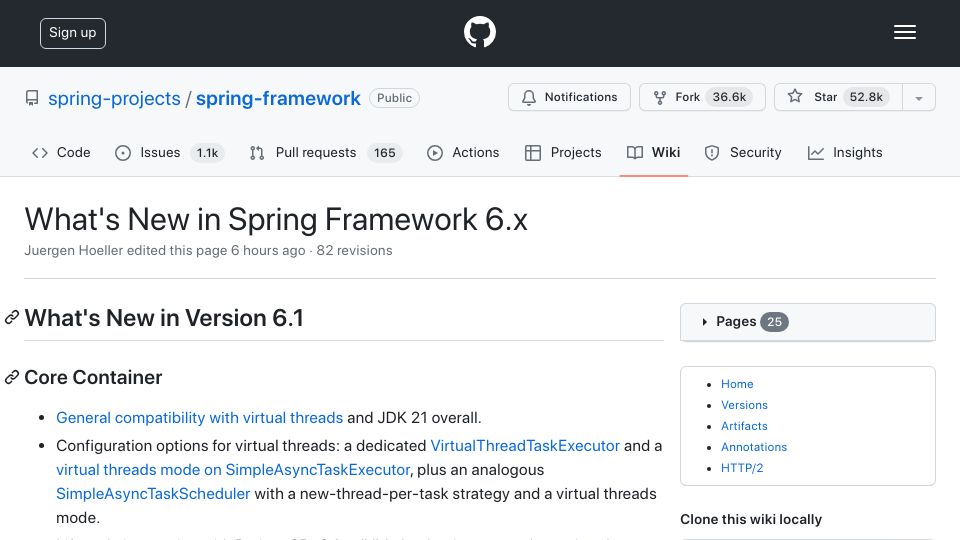The height and width of the screenshot is (540, 960).
Task: Copy anchor link for Version 6.1 heading
Action: (12, 318)
